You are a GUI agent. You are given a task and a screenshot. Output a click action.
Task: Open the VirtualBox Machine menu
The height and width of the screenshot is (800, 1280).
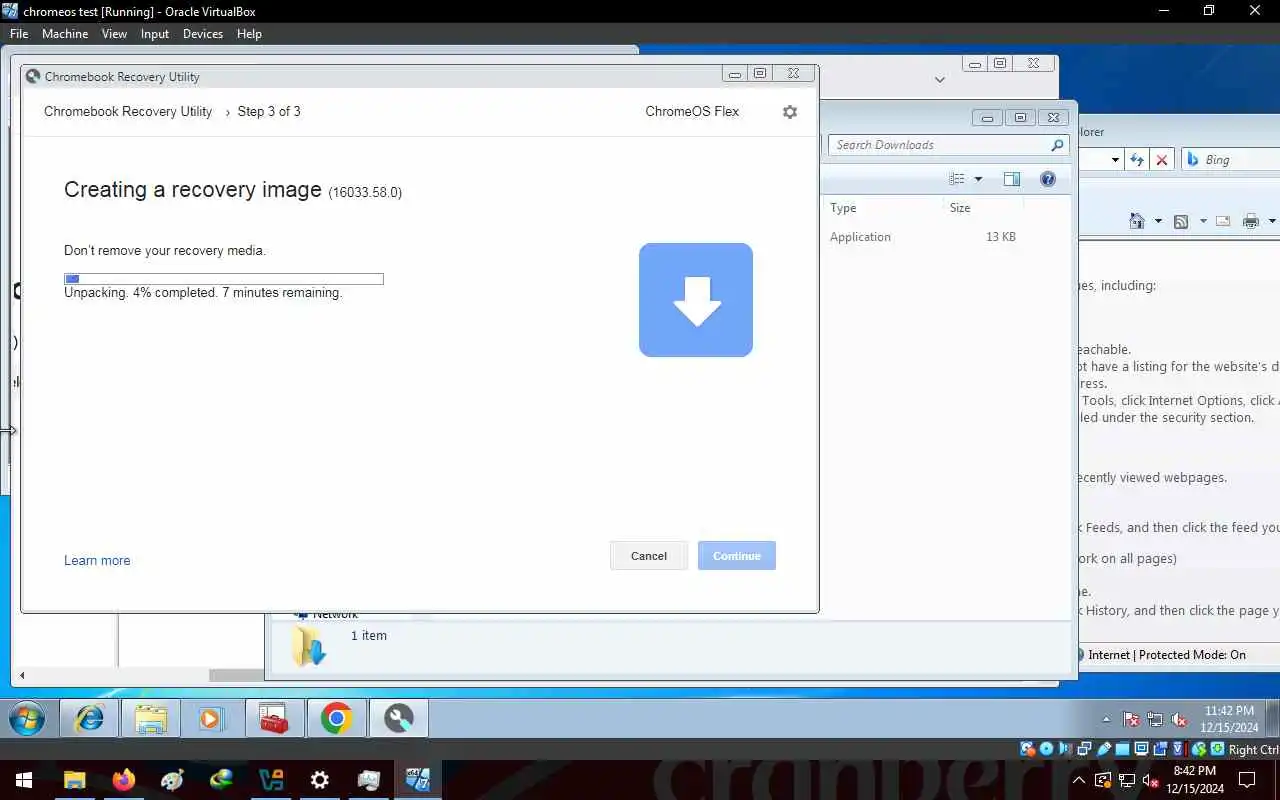click(x=65, y=34)
